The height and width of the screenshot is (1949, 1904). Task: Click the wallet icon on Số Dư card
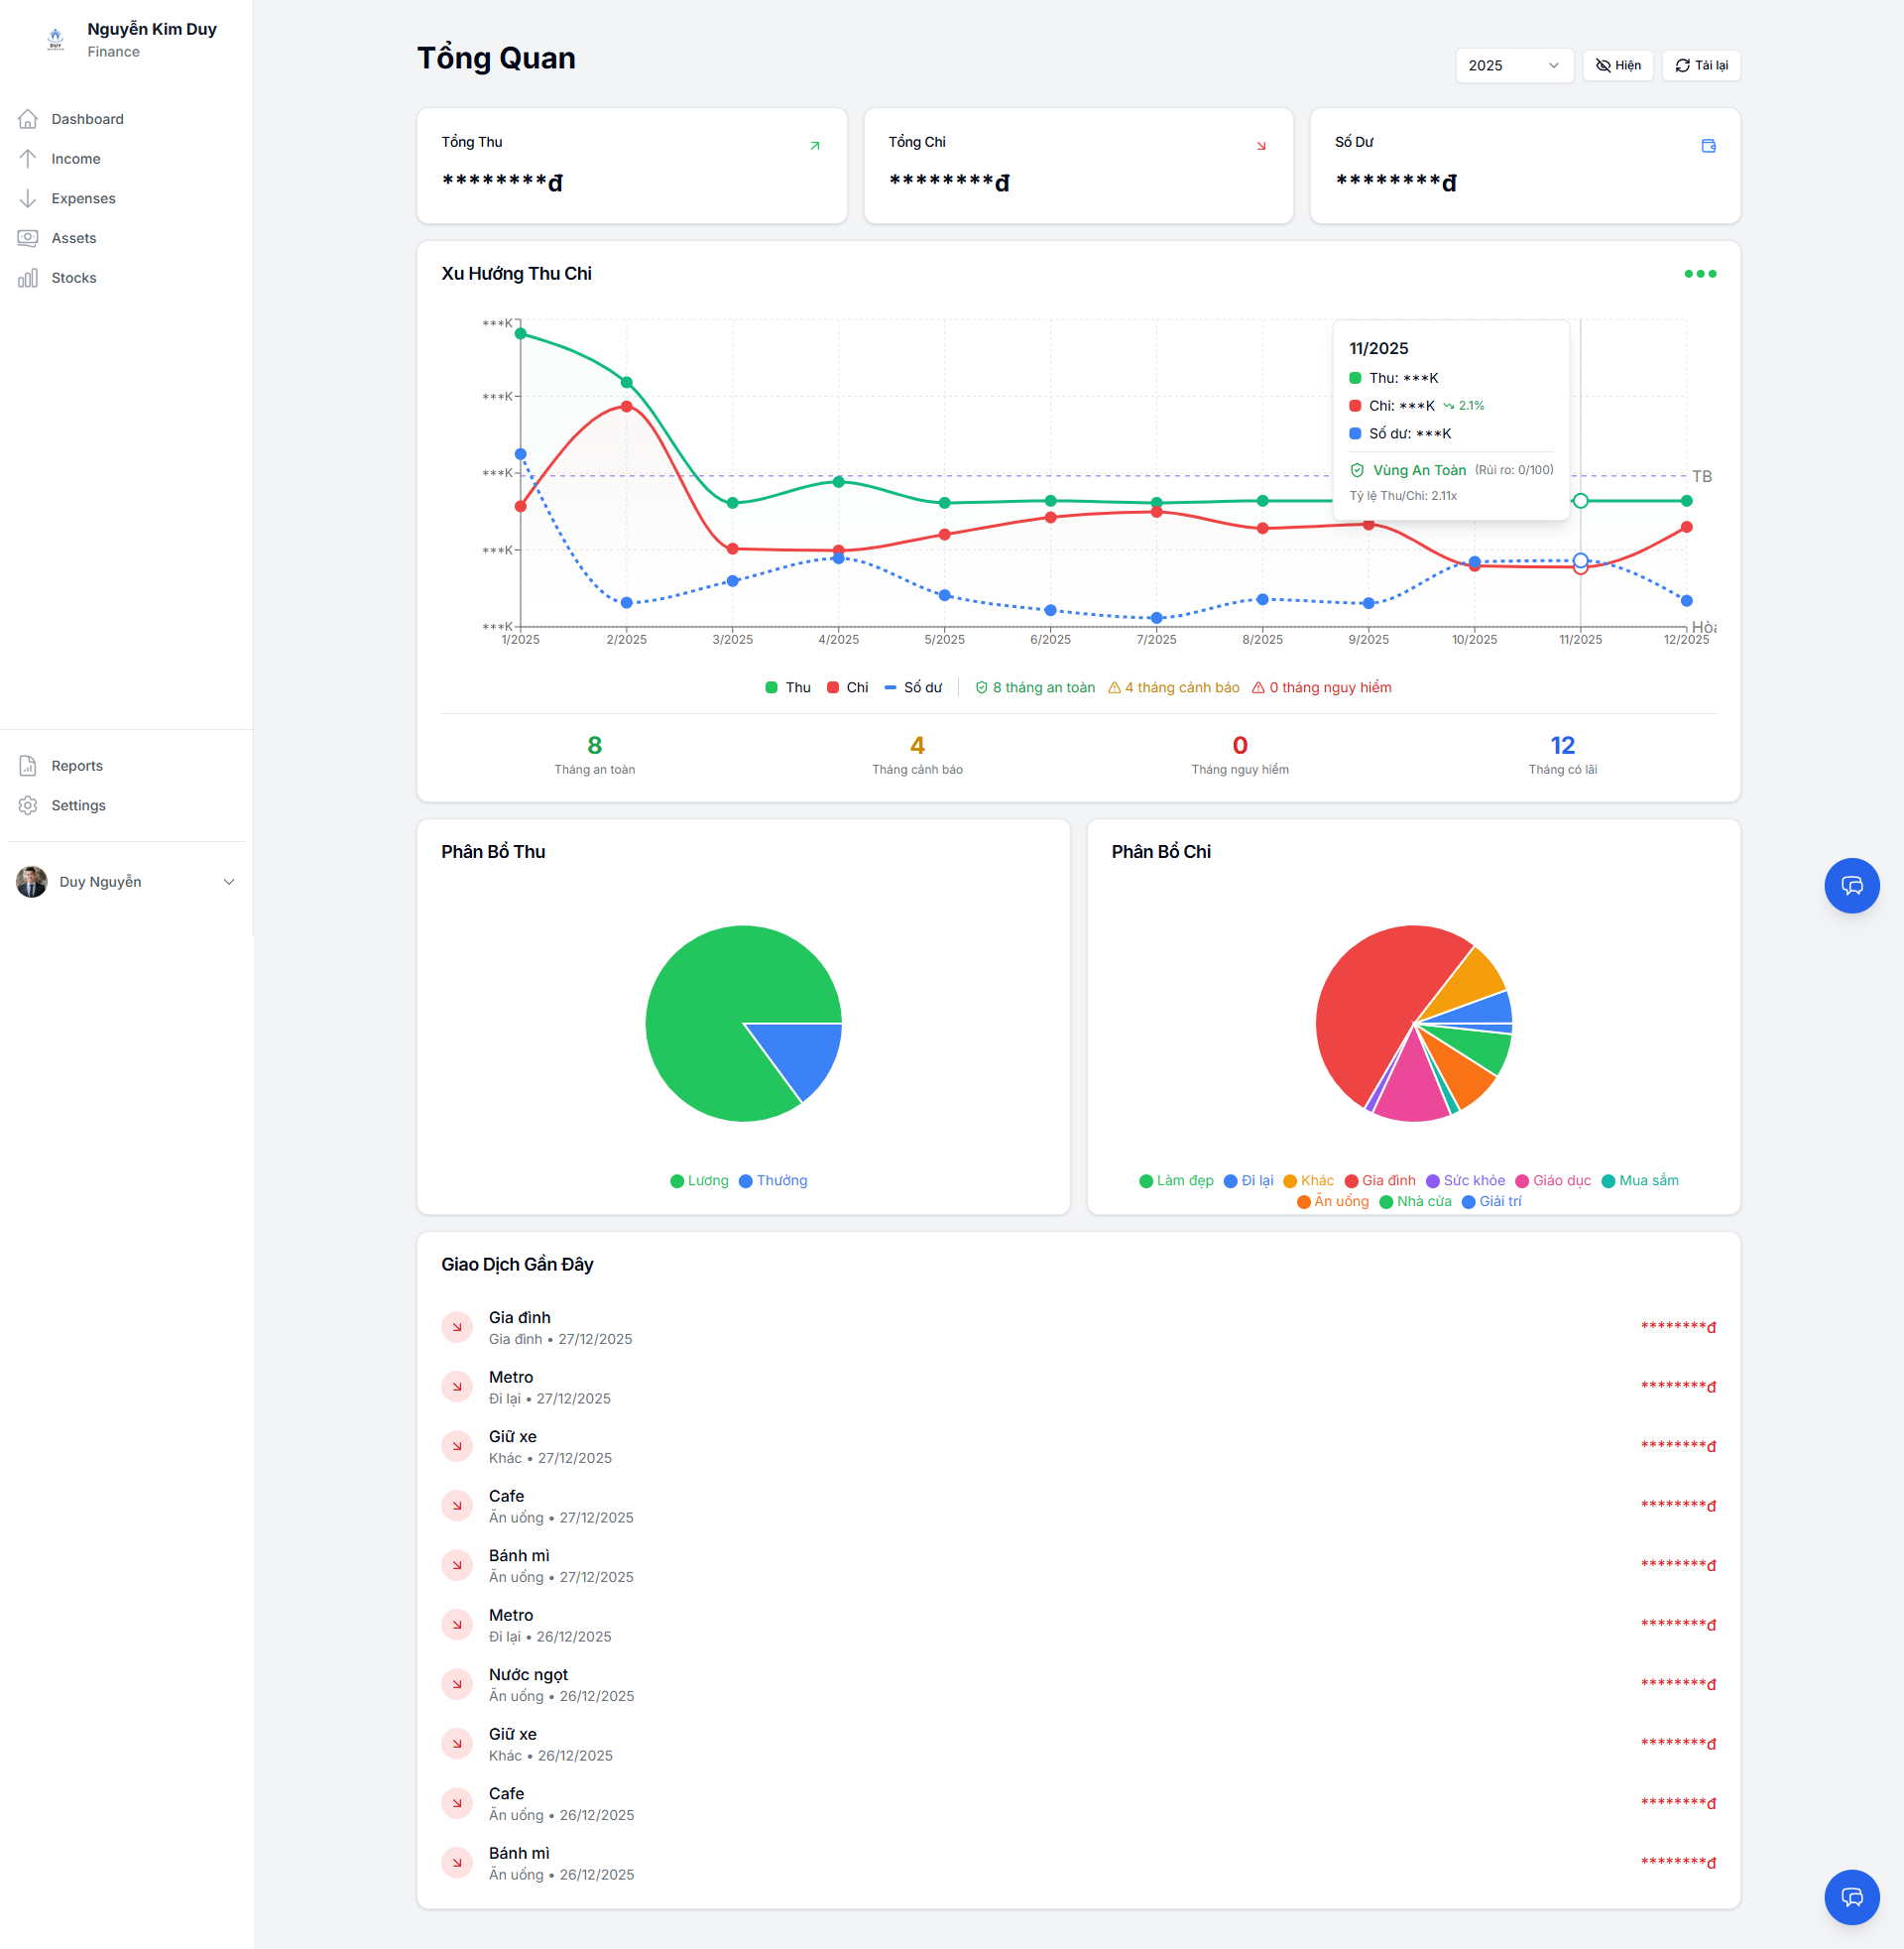(1708, 146)
